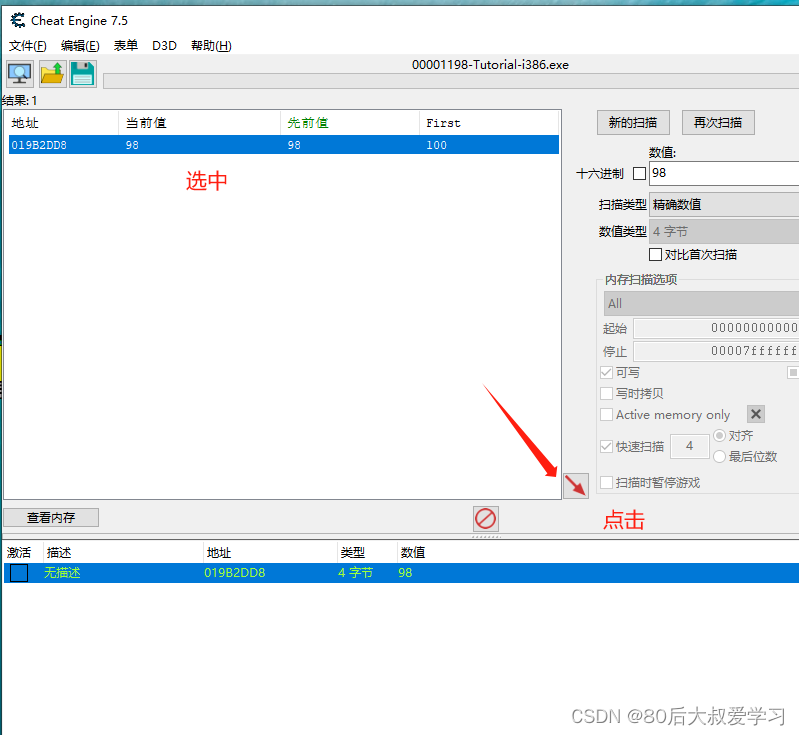The image size is (799, 735).
Task: Click 无描述 in the address list
Action: pyautogui.click(x=62, y=573)
